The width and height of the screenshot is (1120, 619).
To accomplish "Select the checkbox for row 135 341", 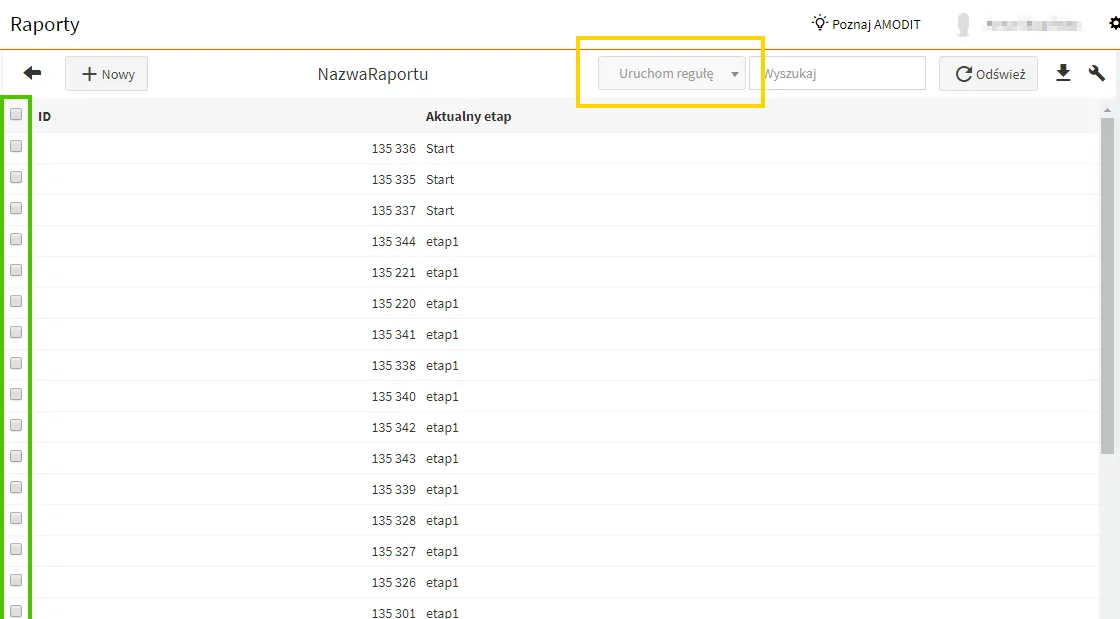I will [16, 332].
